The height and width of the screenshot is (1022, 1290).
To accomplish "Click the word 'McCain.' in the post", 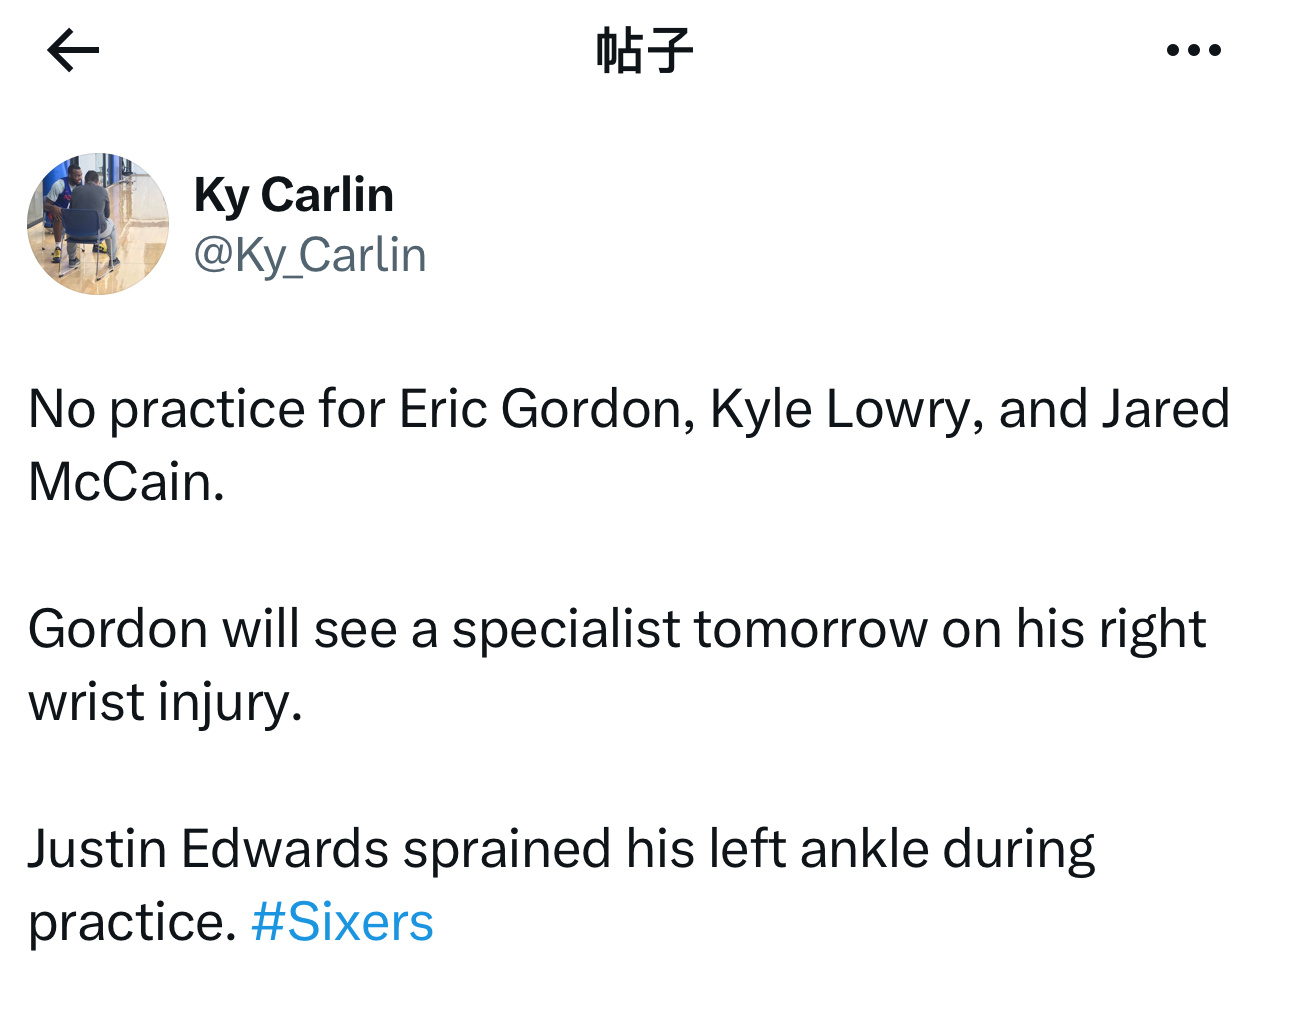I will 127,482.
